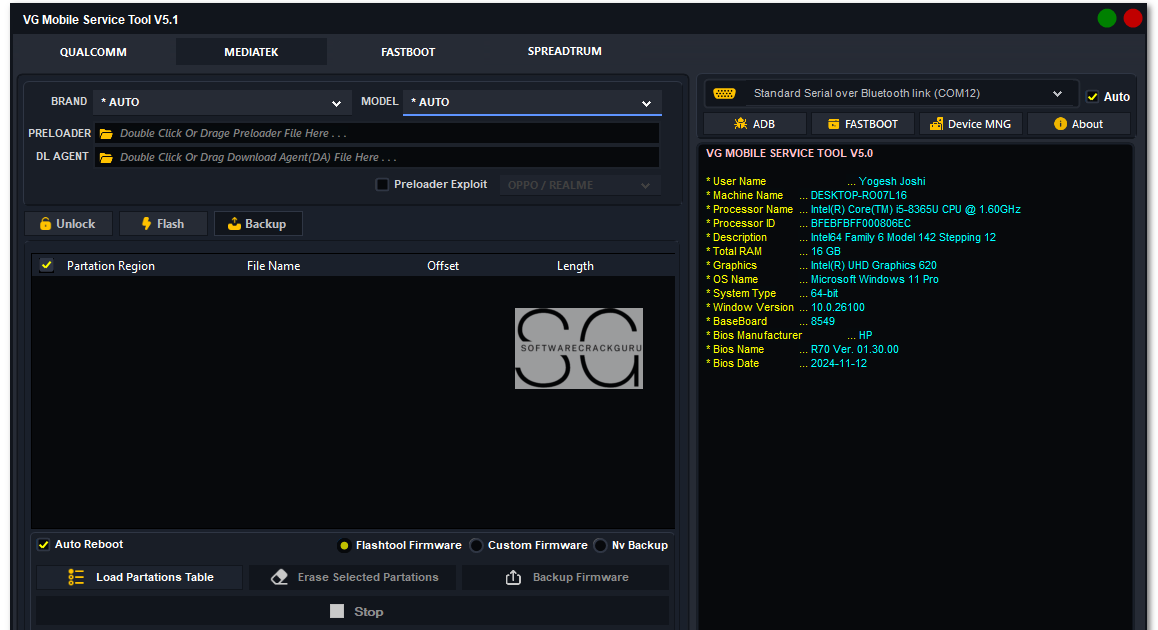
Task: Click the red close window button
Action: [x=1133, y=18]
